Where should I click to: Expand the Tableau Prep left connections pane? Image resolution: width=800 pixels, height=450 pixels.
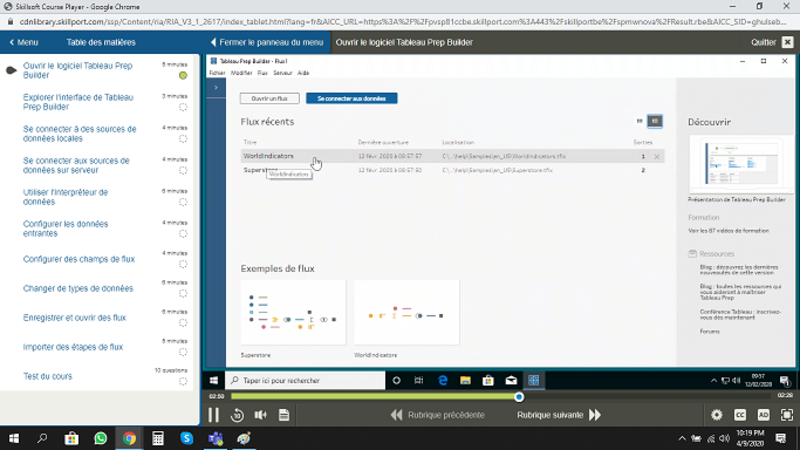pos(216,88)
